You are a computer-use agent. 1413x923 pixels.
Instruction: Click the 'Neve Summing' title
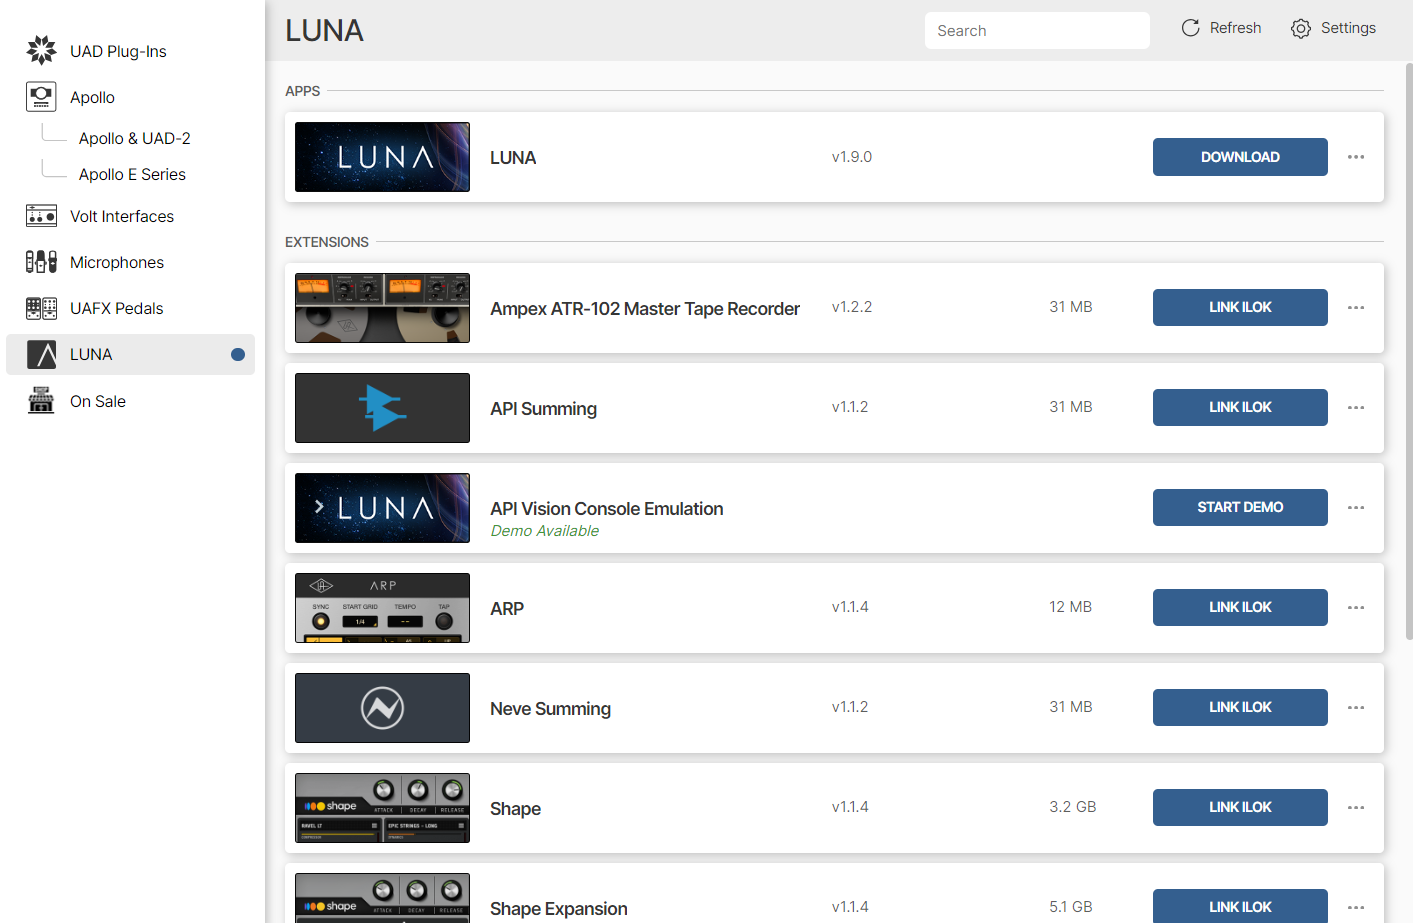(550, 709)
